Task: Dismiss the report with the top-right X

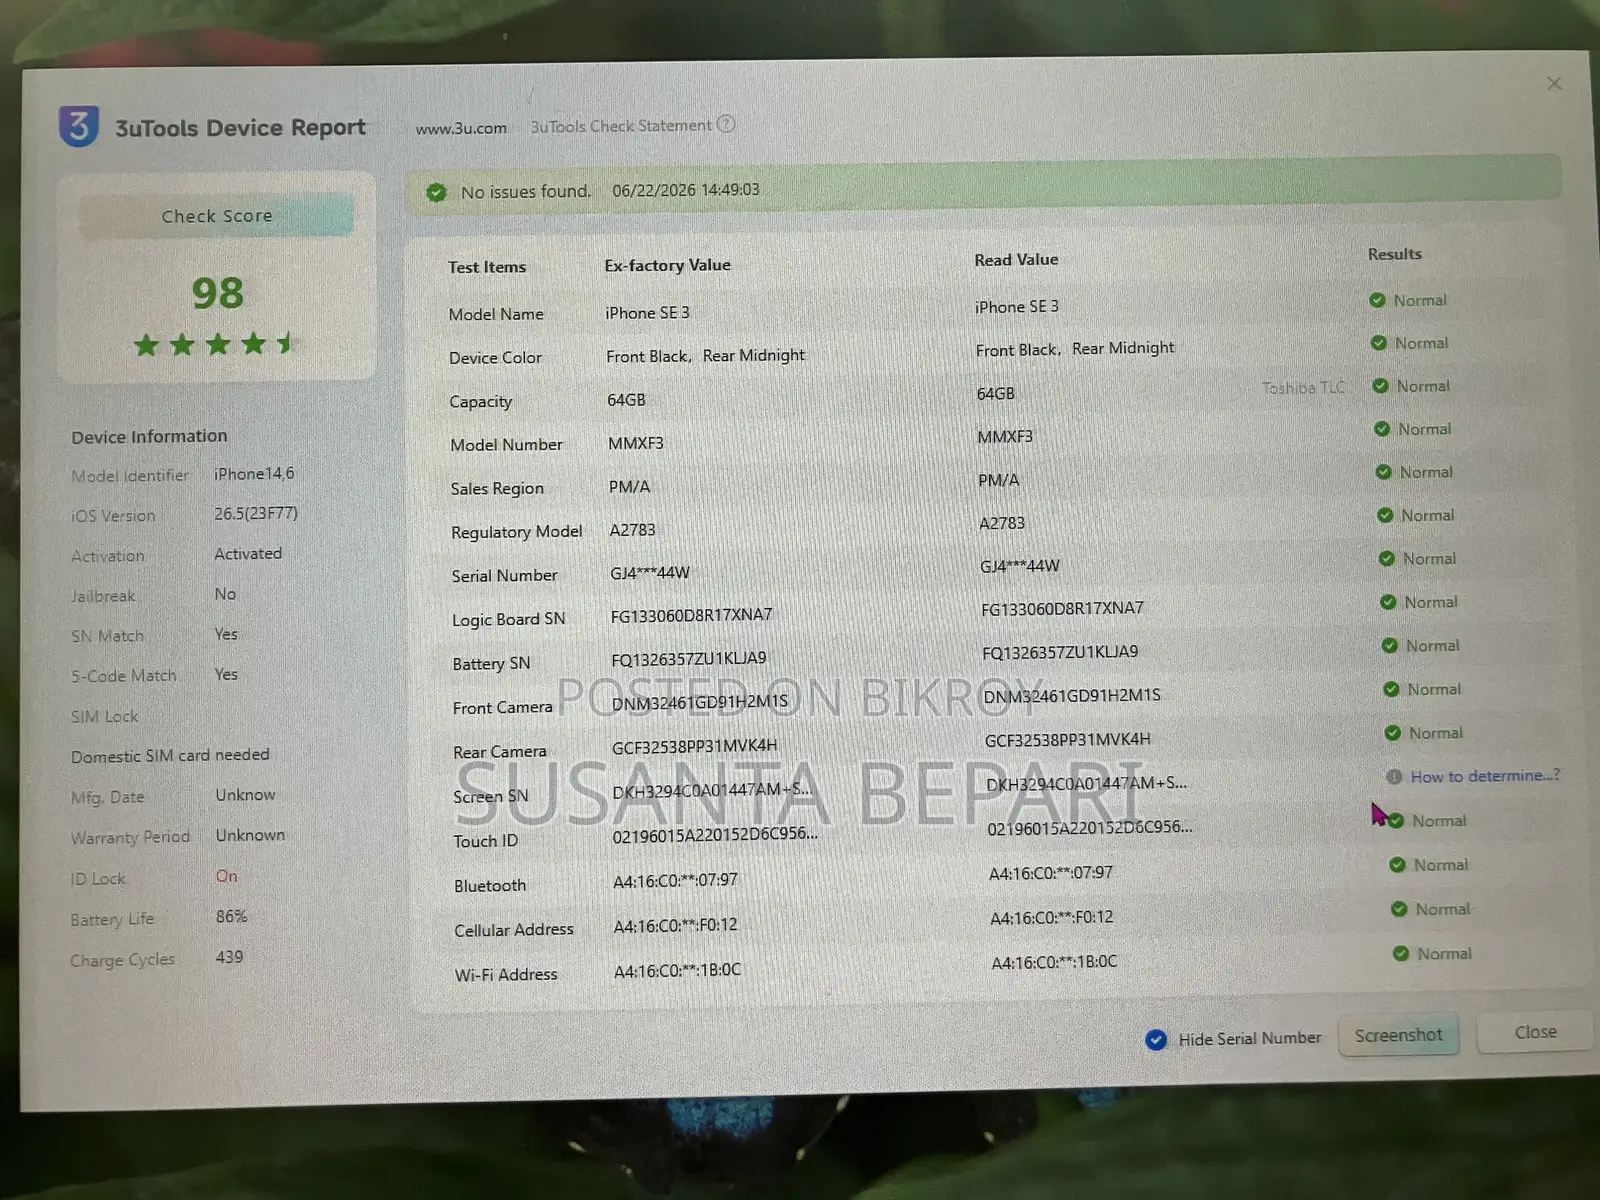Action: [1554, 83]
